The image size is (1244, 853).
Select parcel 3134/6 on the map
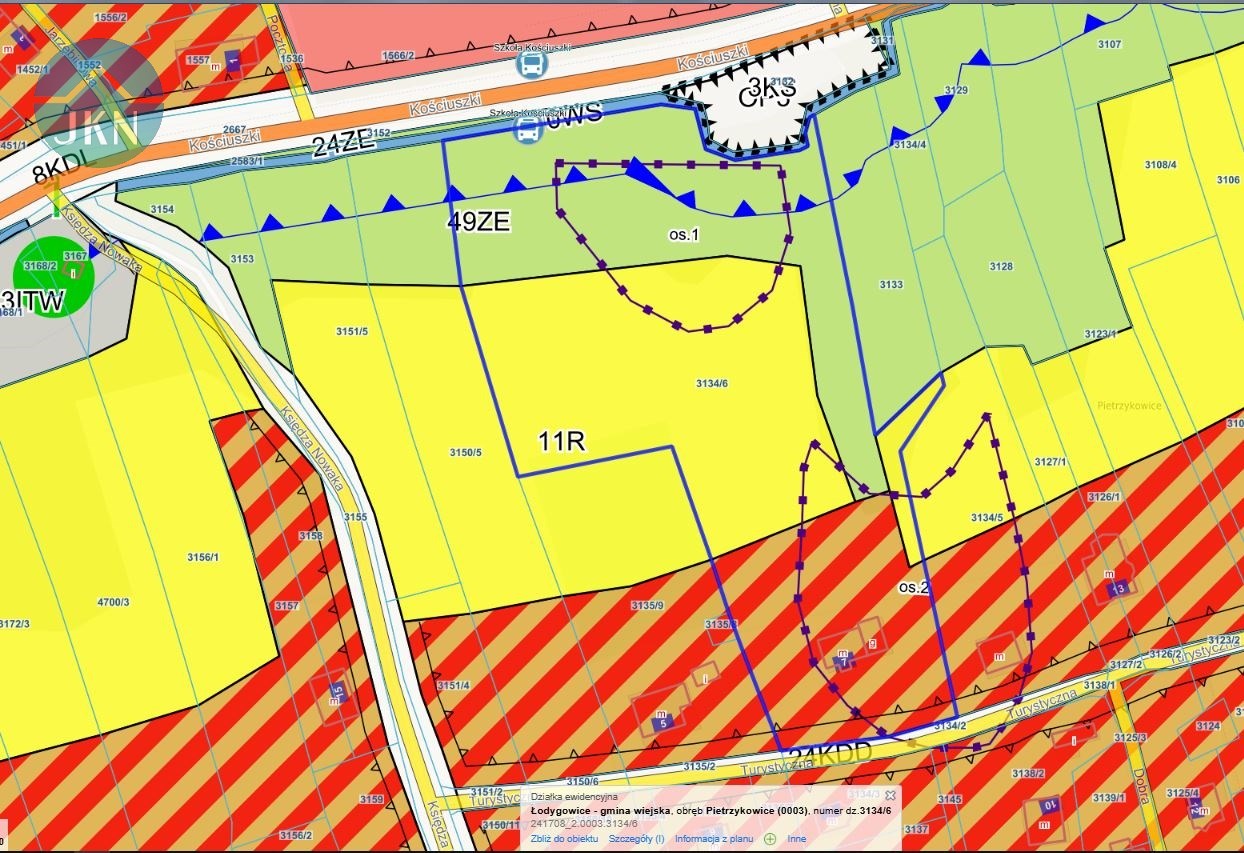pyautogui.click(x=711, y=383)
